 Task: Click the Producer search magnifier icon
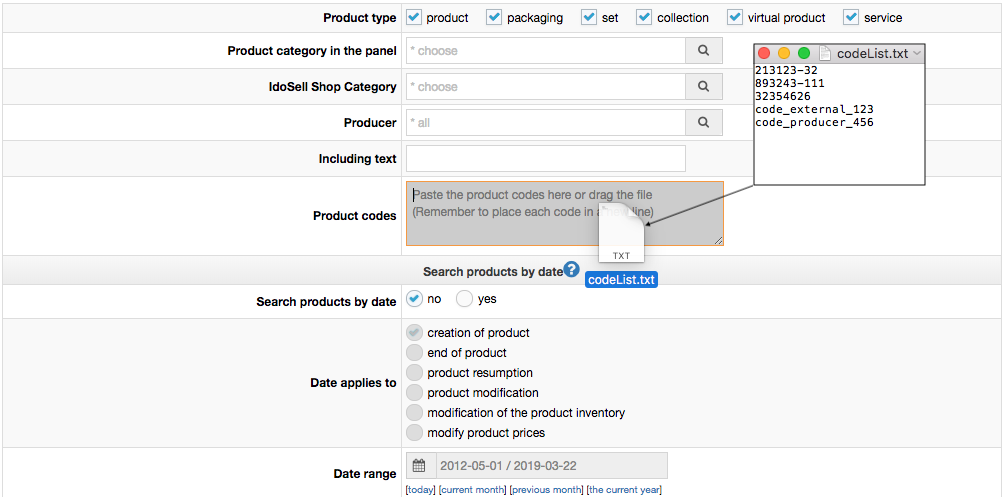pyautogui.click(x=704, y=122)
